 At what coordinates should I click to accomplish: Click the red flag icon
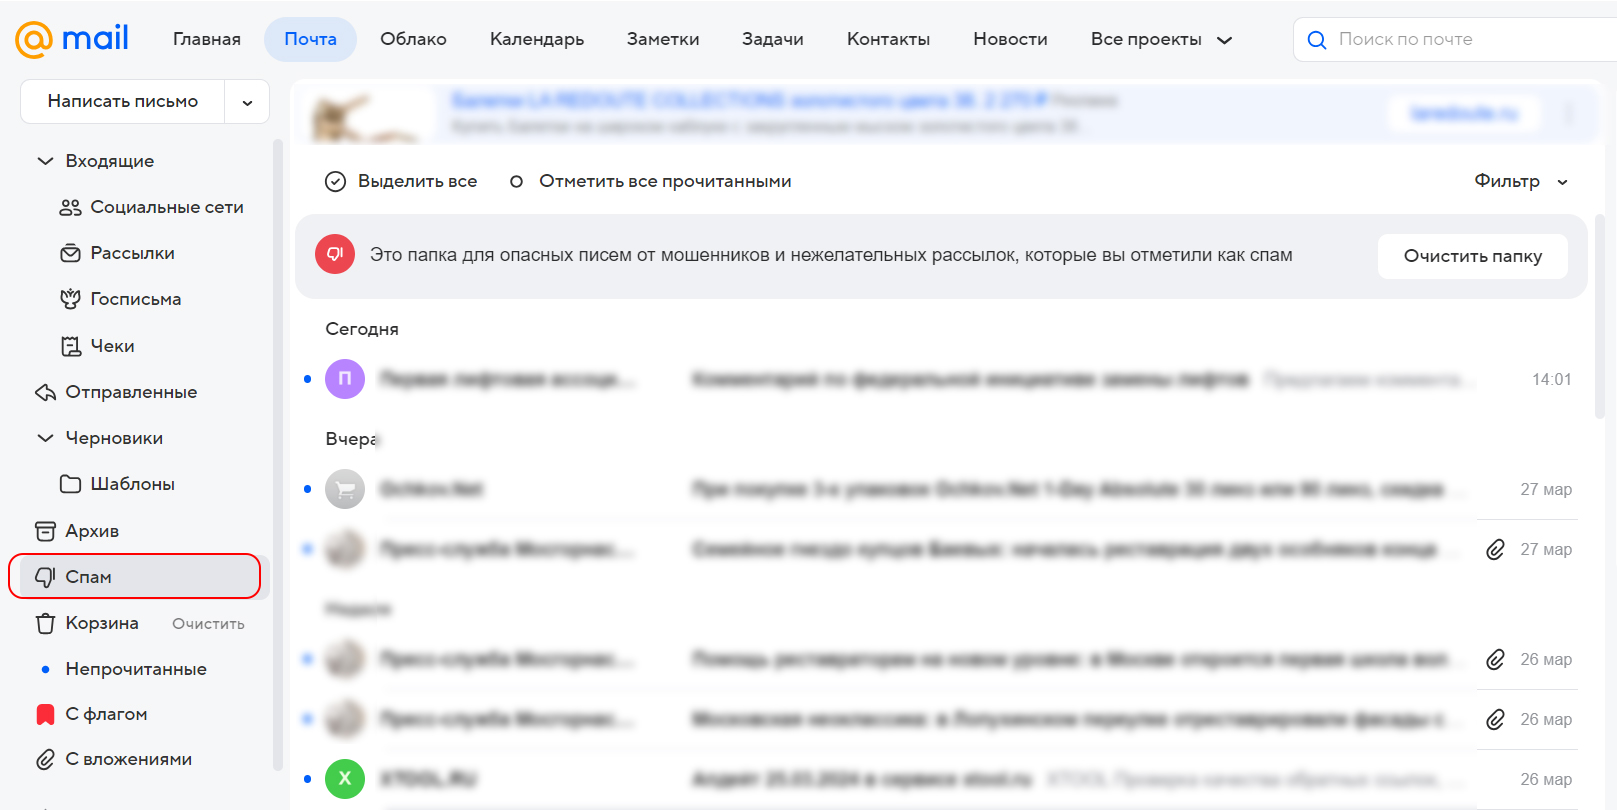(45, 714)
